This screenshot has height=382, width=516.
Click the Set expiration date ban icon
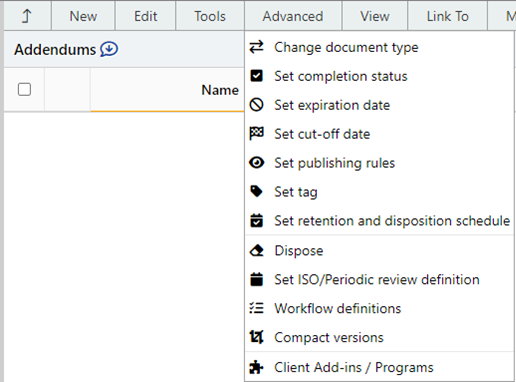(x=256, y=105)
